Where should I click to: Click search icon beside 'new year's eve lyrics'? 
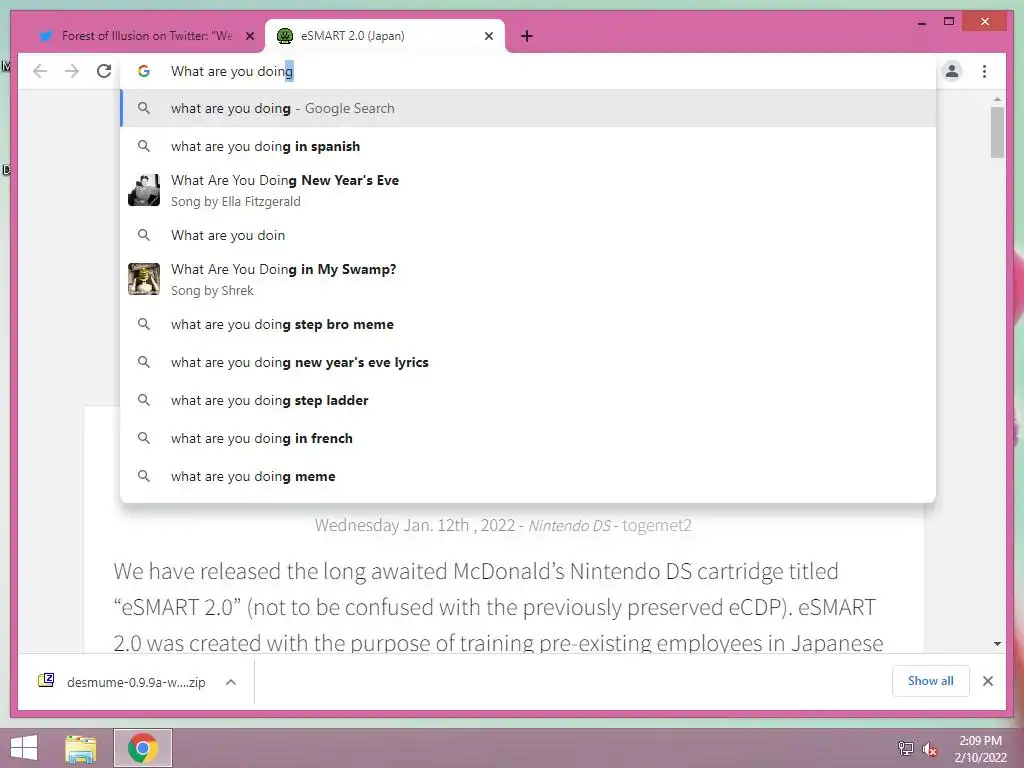[x=144, y=362]
